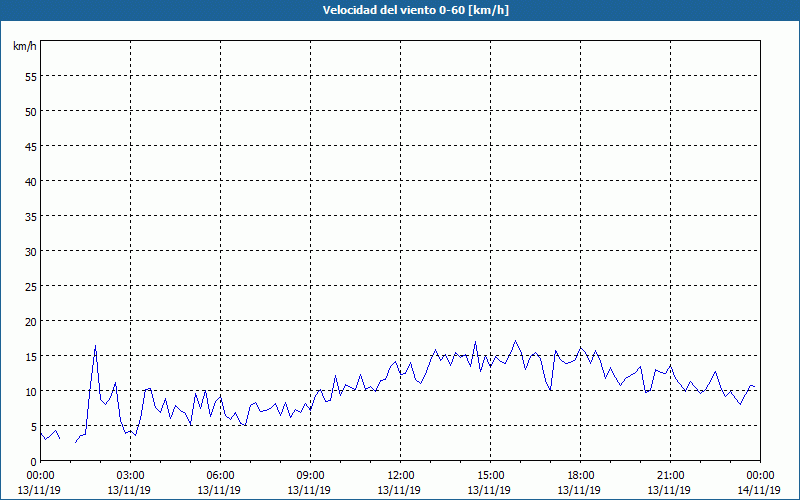Select the 15 value on the y-axis
800x500 pixels.
[x=31, y=357]
